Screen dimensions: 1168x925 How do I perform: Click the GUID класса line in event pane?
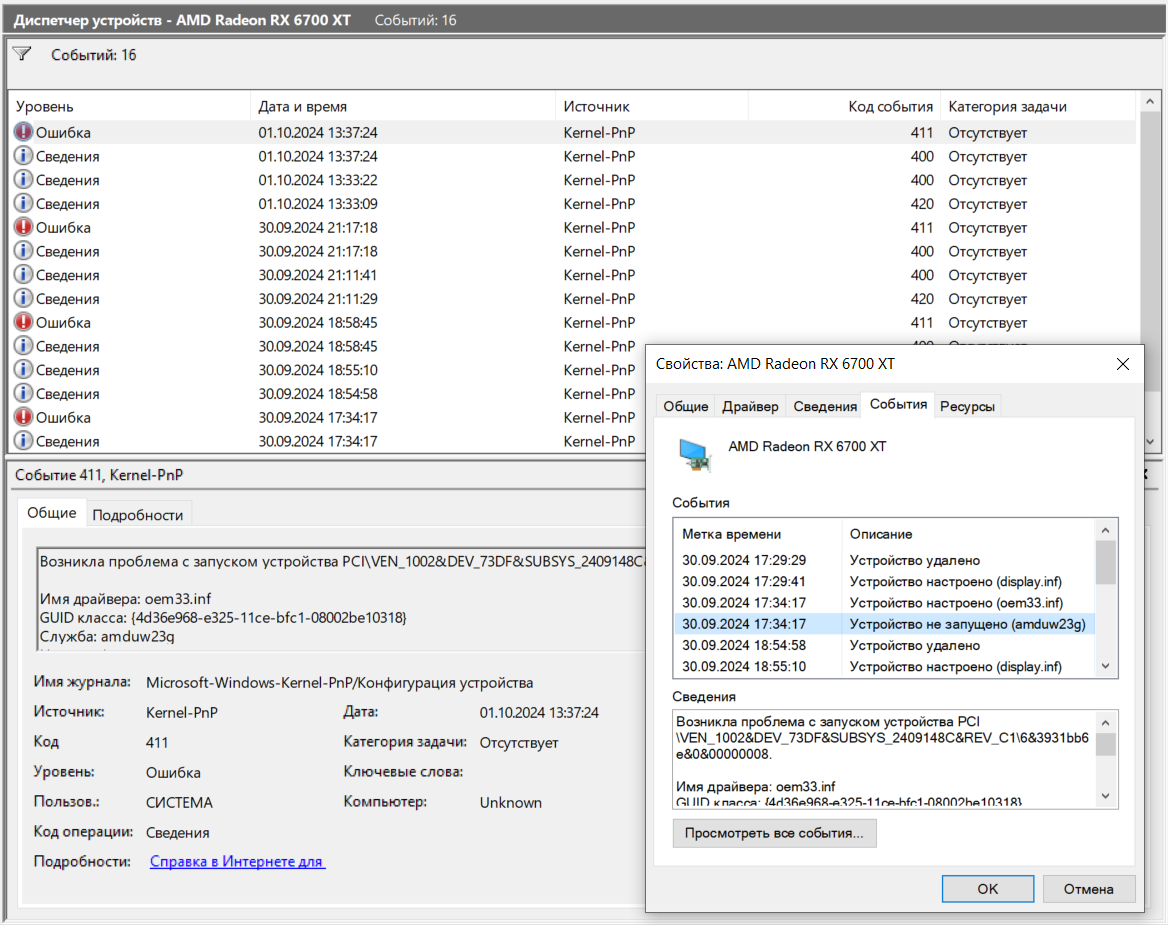point(223,617)
